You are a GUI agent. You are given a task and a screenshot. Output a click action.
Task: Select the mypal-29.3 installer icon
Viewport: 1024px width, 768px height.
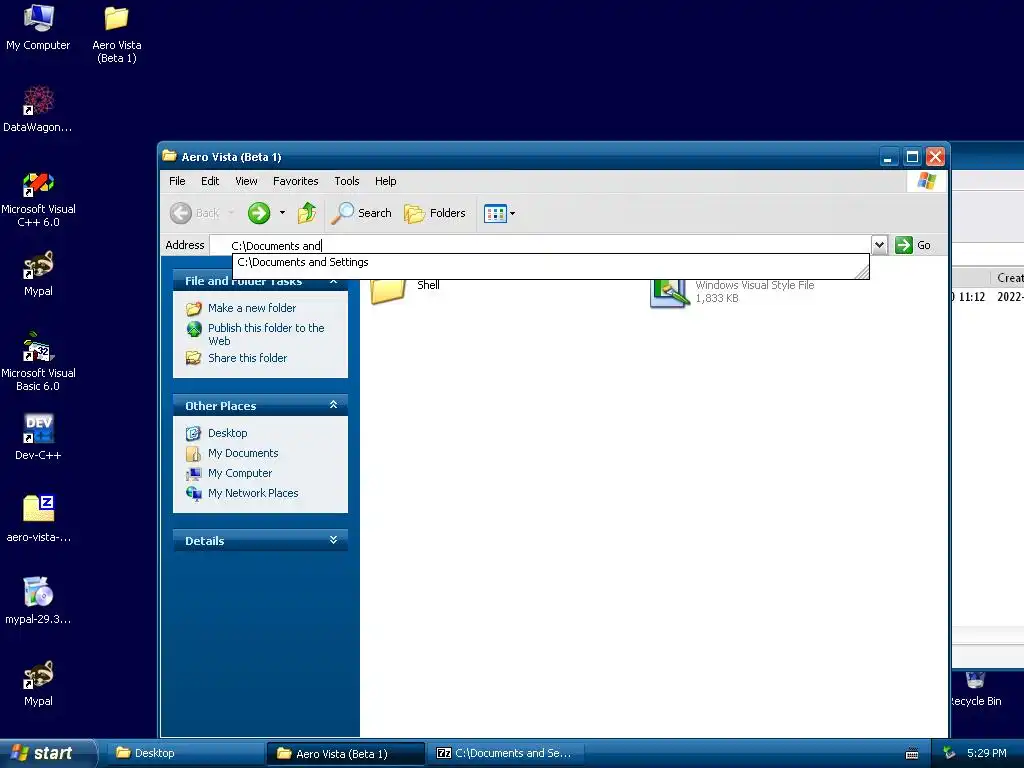tap(38, 601)
